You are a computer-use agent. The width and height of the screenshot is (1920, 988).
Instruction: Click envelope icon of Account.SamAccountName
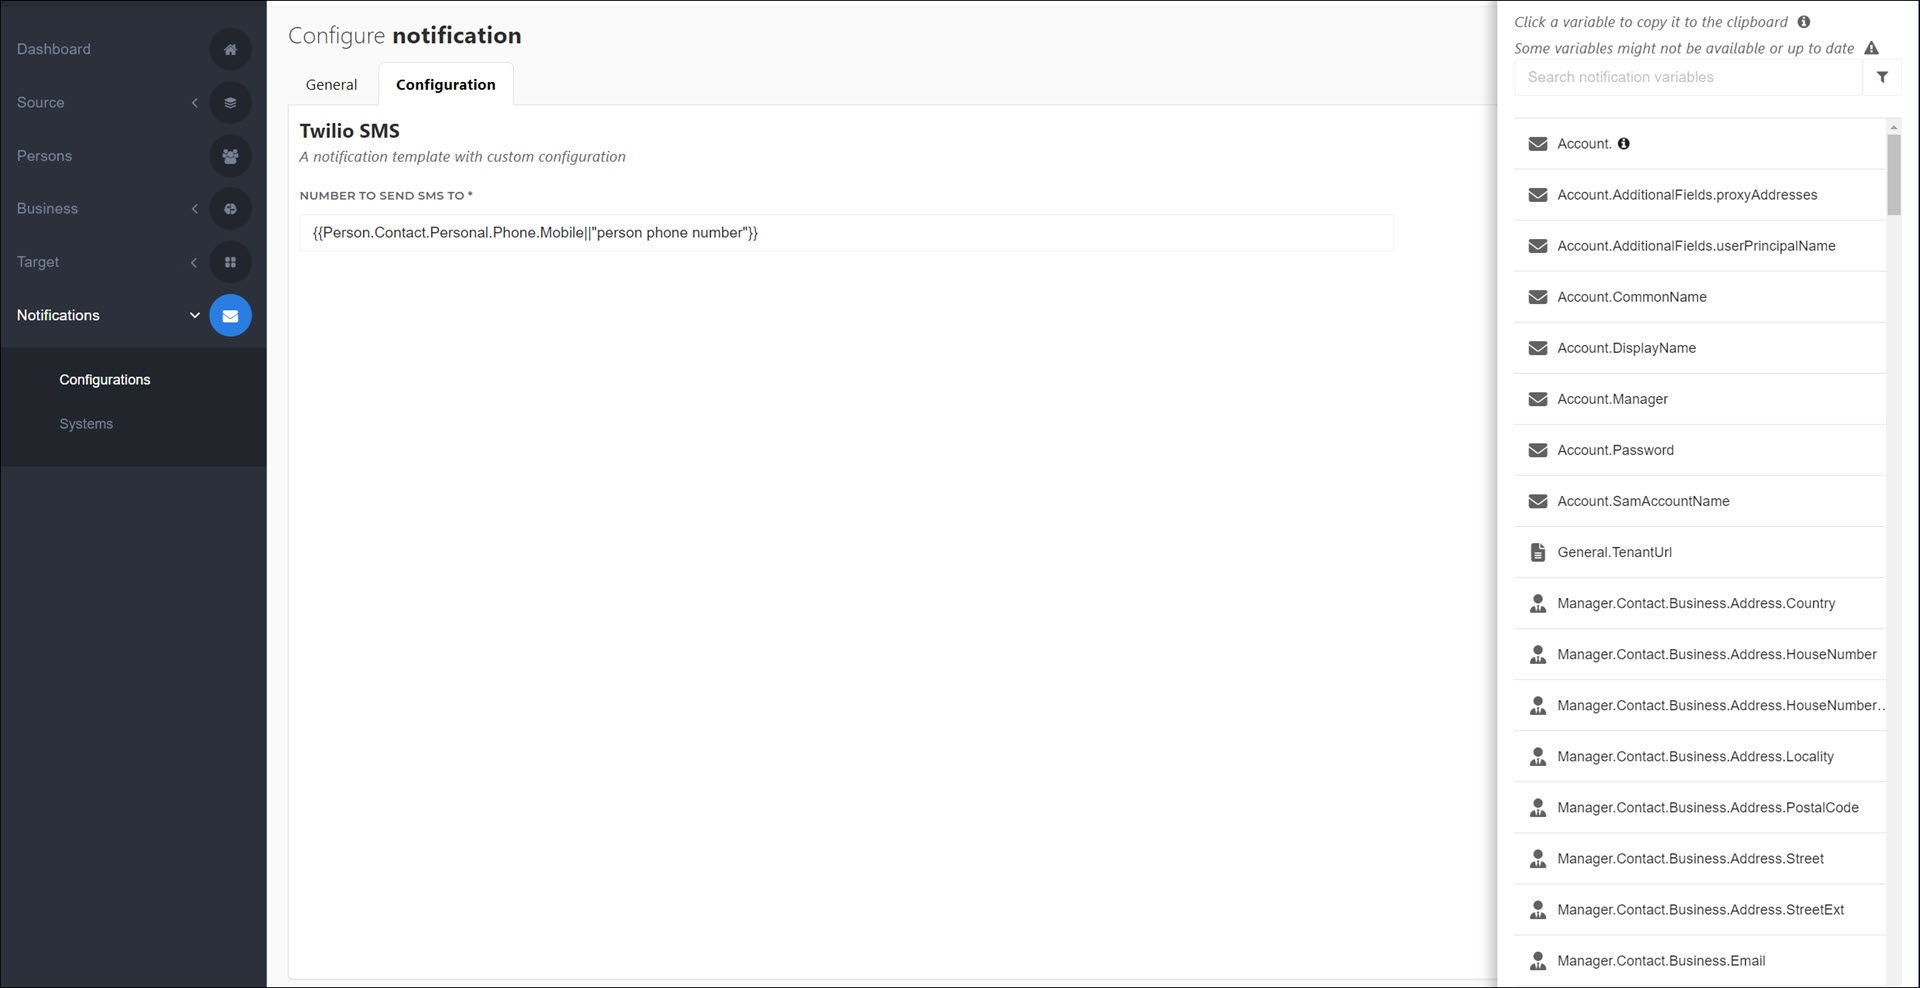[1538, 501]
